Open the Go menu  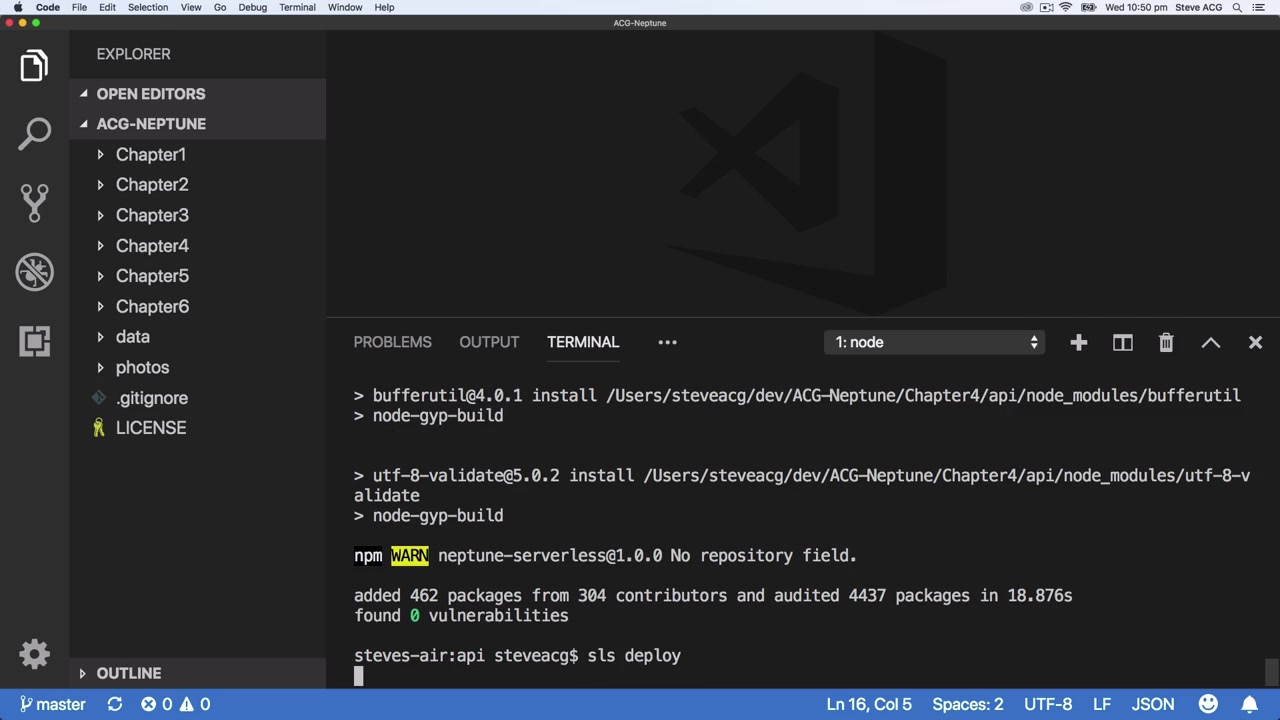coord(220,7)
